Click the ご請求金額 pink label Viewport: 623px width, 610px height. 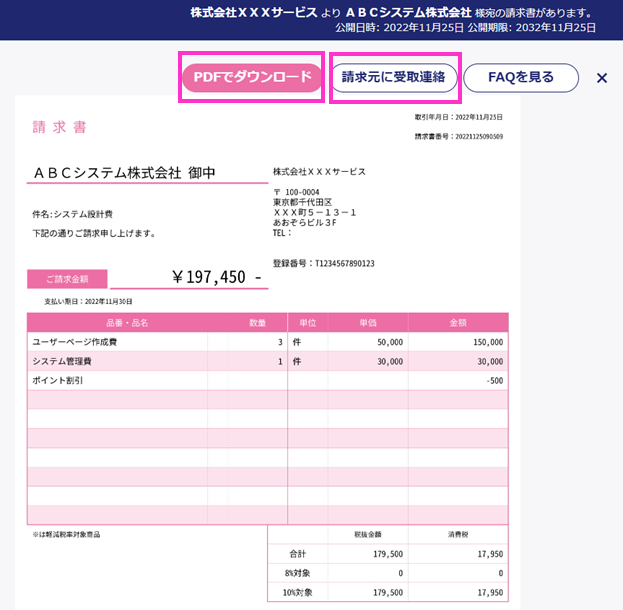(67, 279)
